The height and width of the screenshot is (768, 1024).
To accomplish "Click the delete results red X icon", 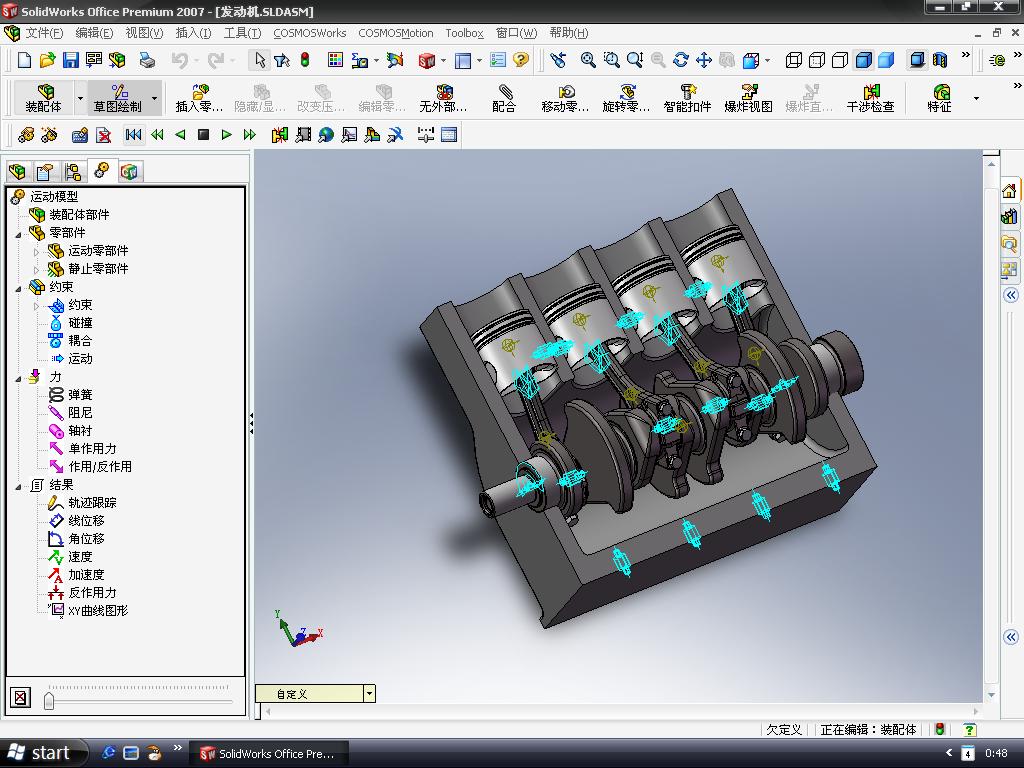I will [x=103, y=135].
